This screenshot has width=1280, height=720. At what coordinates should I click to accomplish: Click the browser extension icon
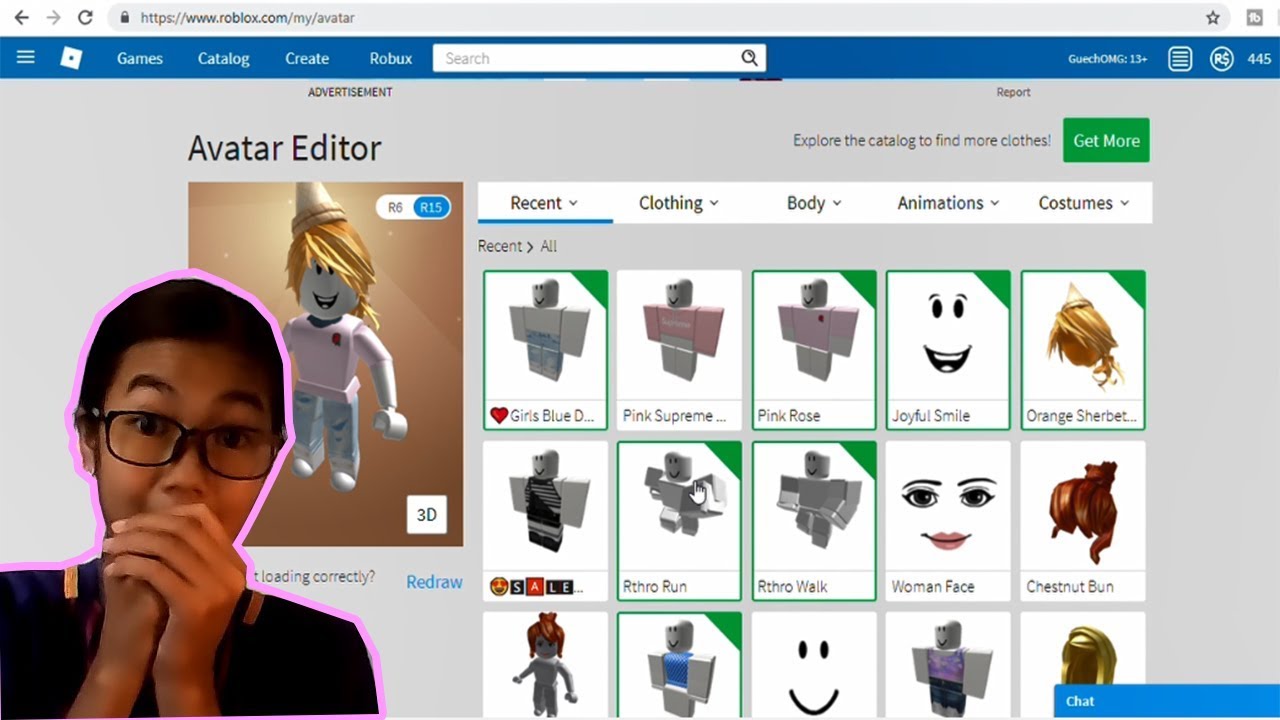pos(1254,17)
